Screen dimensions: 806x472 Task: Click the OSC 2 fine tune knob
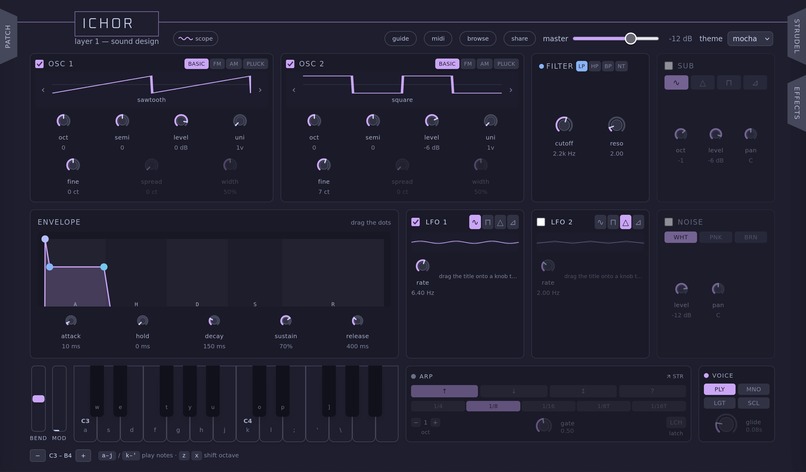tap(323, 165)
